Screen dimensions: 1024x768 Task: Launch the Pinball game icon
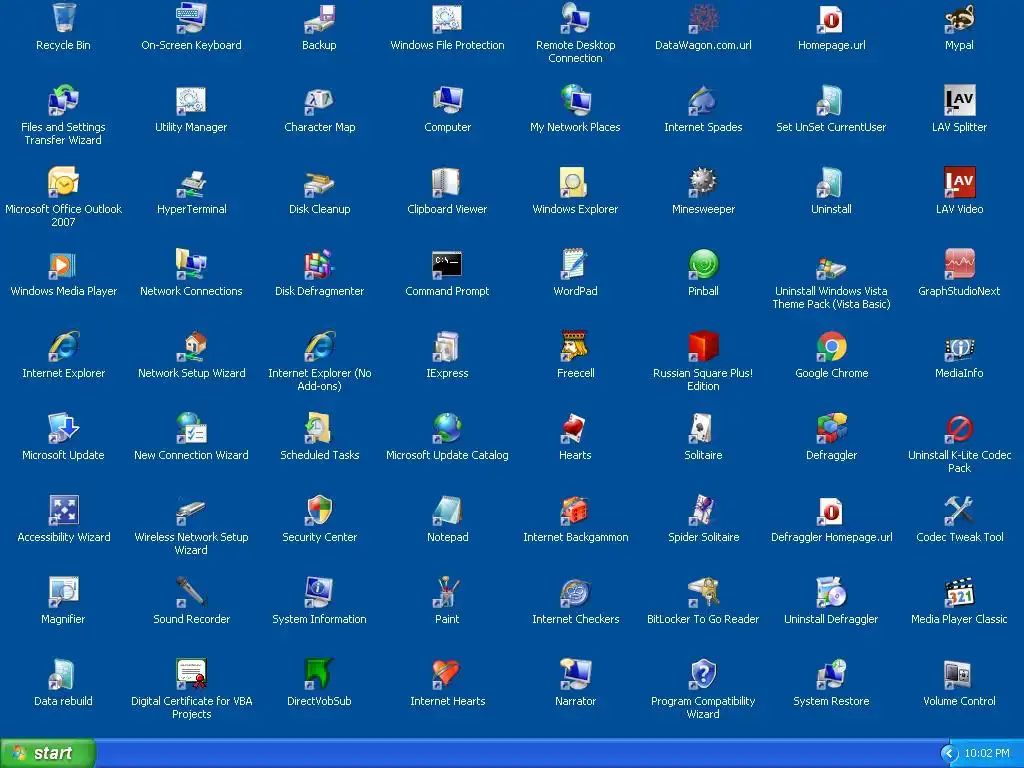[x=703, y=264]
